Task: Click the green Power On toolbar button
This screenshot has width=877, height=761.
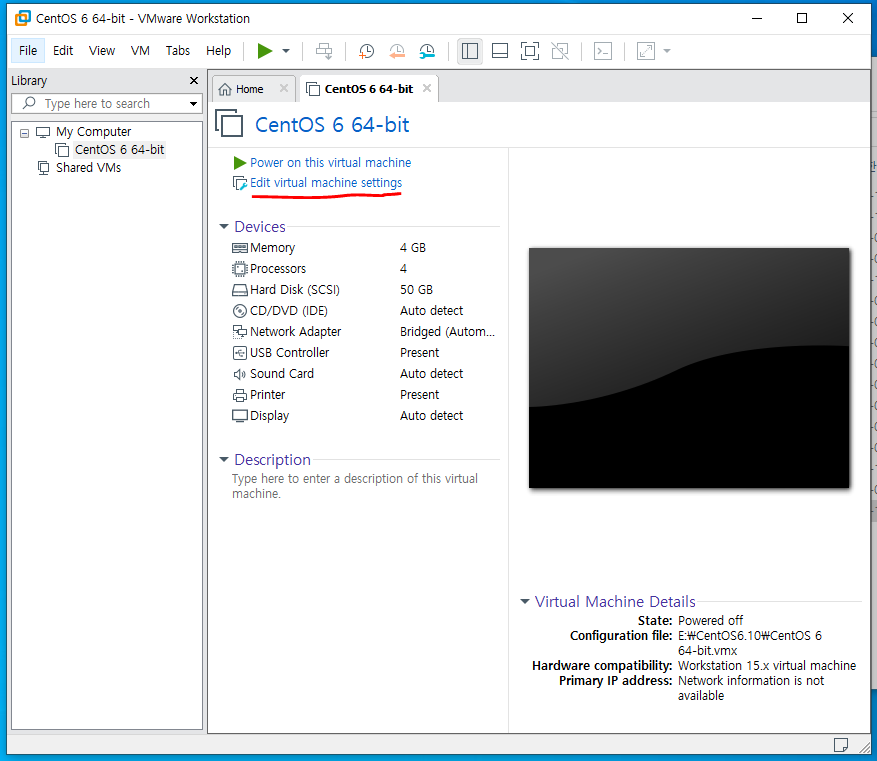Action: coord(265,51)
